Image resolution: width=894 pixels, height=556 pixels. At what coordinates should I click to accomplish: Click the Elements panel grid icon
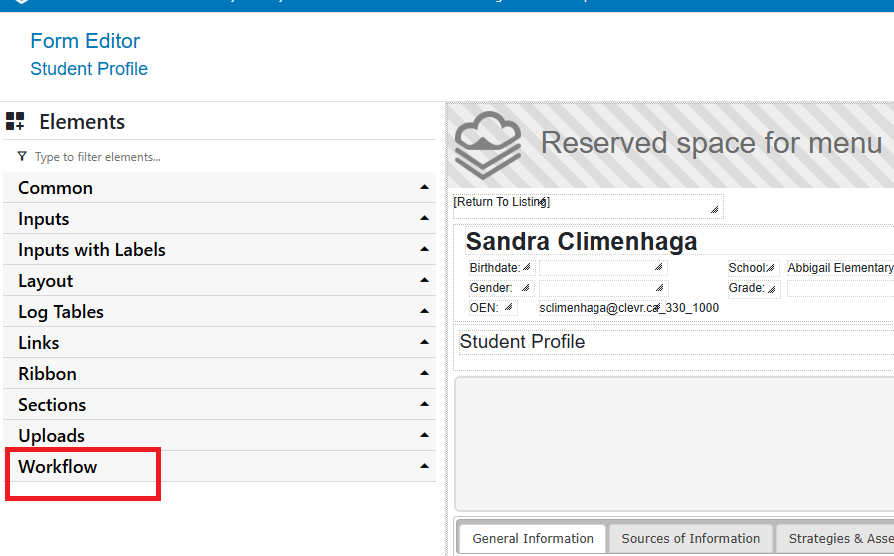15,122
